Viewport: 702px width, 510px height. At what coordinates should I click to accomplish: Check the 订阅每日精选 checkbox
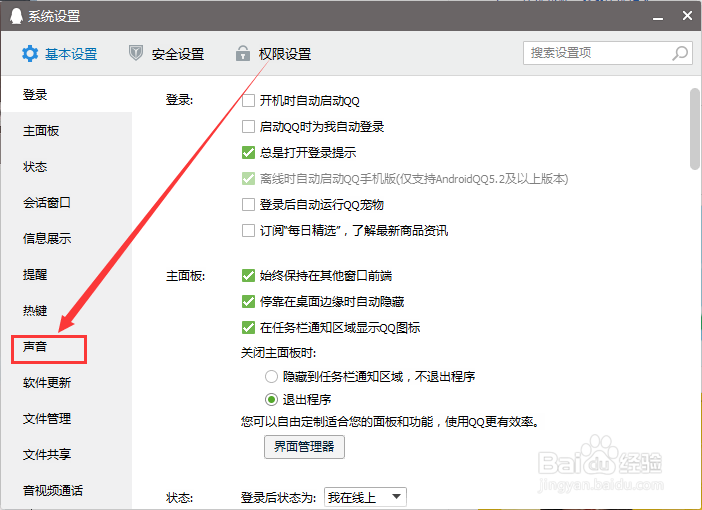(248, 231)
